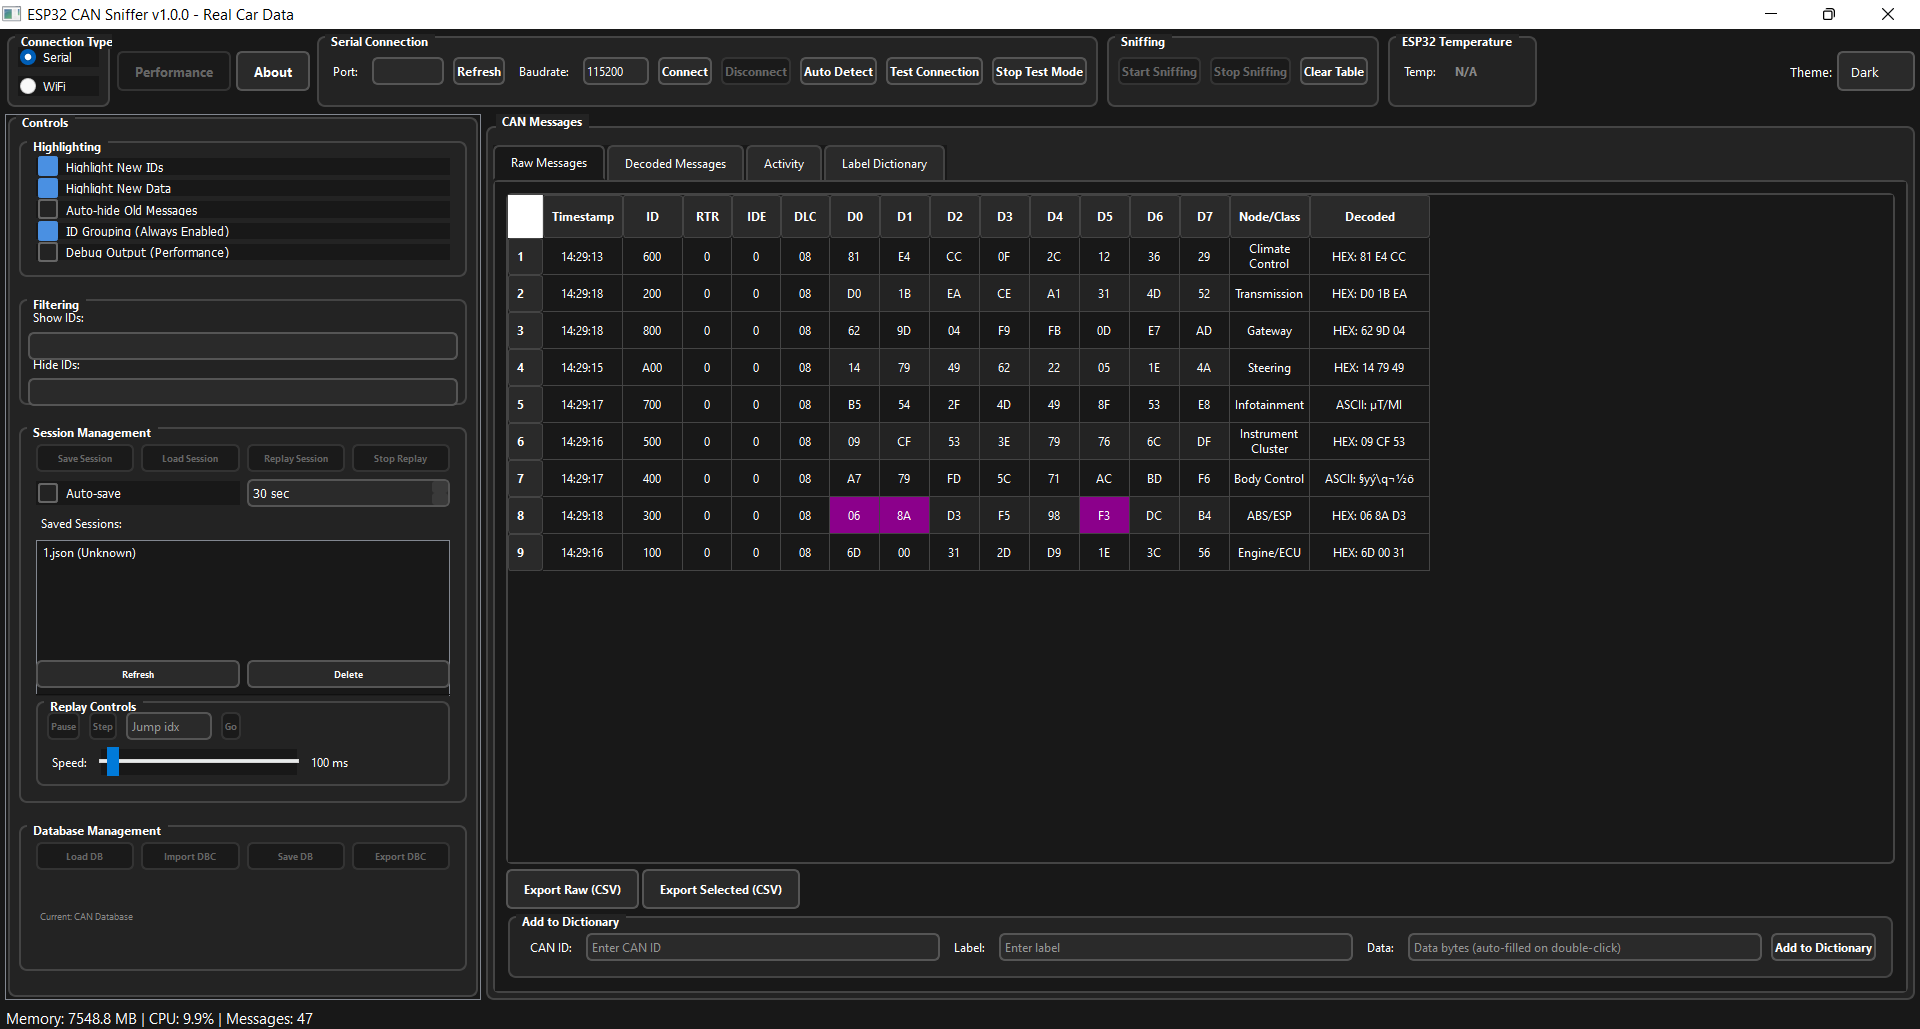The image size is (1920, 1029).
Task: Select the Activity tab
Action: coord(783,163)
